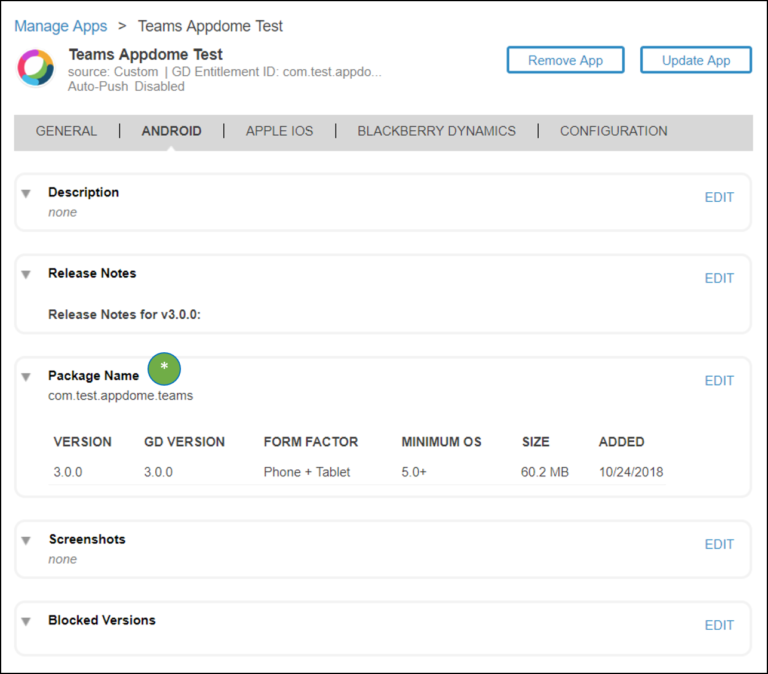This screenshot has height=674, width=768.
Task: Click the Teams Appdome Test breadcrumb text
Action: tap(210, 26)
